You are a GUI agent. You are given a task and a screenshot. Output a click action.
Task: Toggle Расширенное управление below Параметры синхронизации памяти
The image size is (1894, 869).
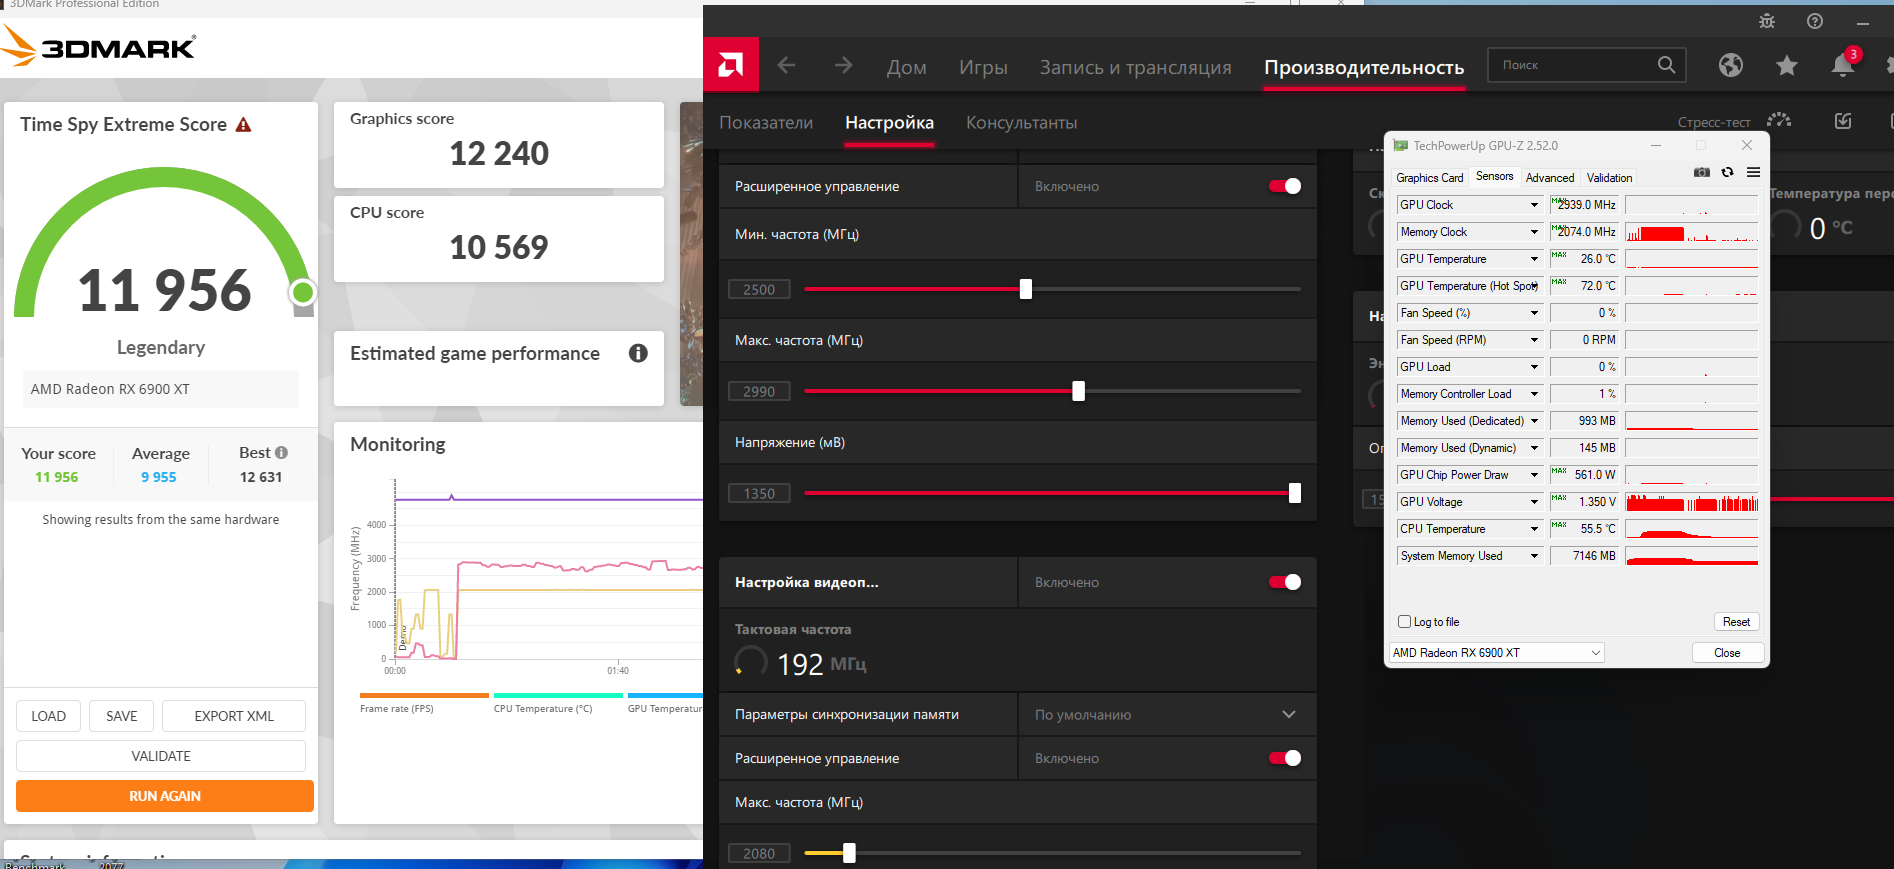pos(1285,758)
